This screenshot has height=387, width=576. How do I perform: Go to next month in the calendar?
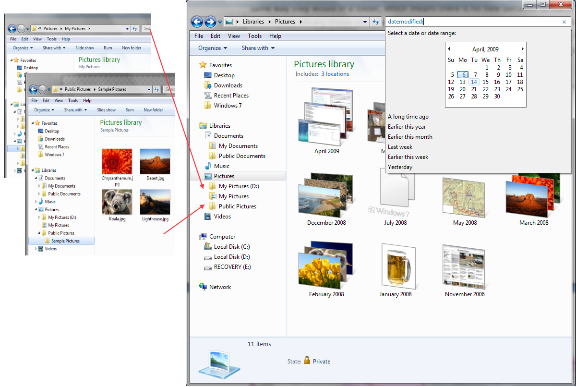pyautogui.click(x=522, y=49)
